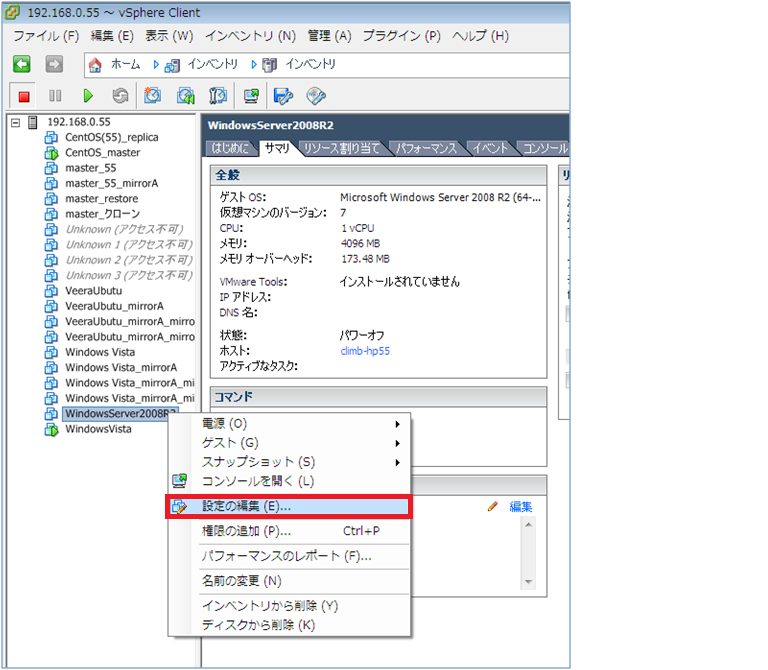
Task: Switch to the コンソール tab
Action: click(545, 148)
